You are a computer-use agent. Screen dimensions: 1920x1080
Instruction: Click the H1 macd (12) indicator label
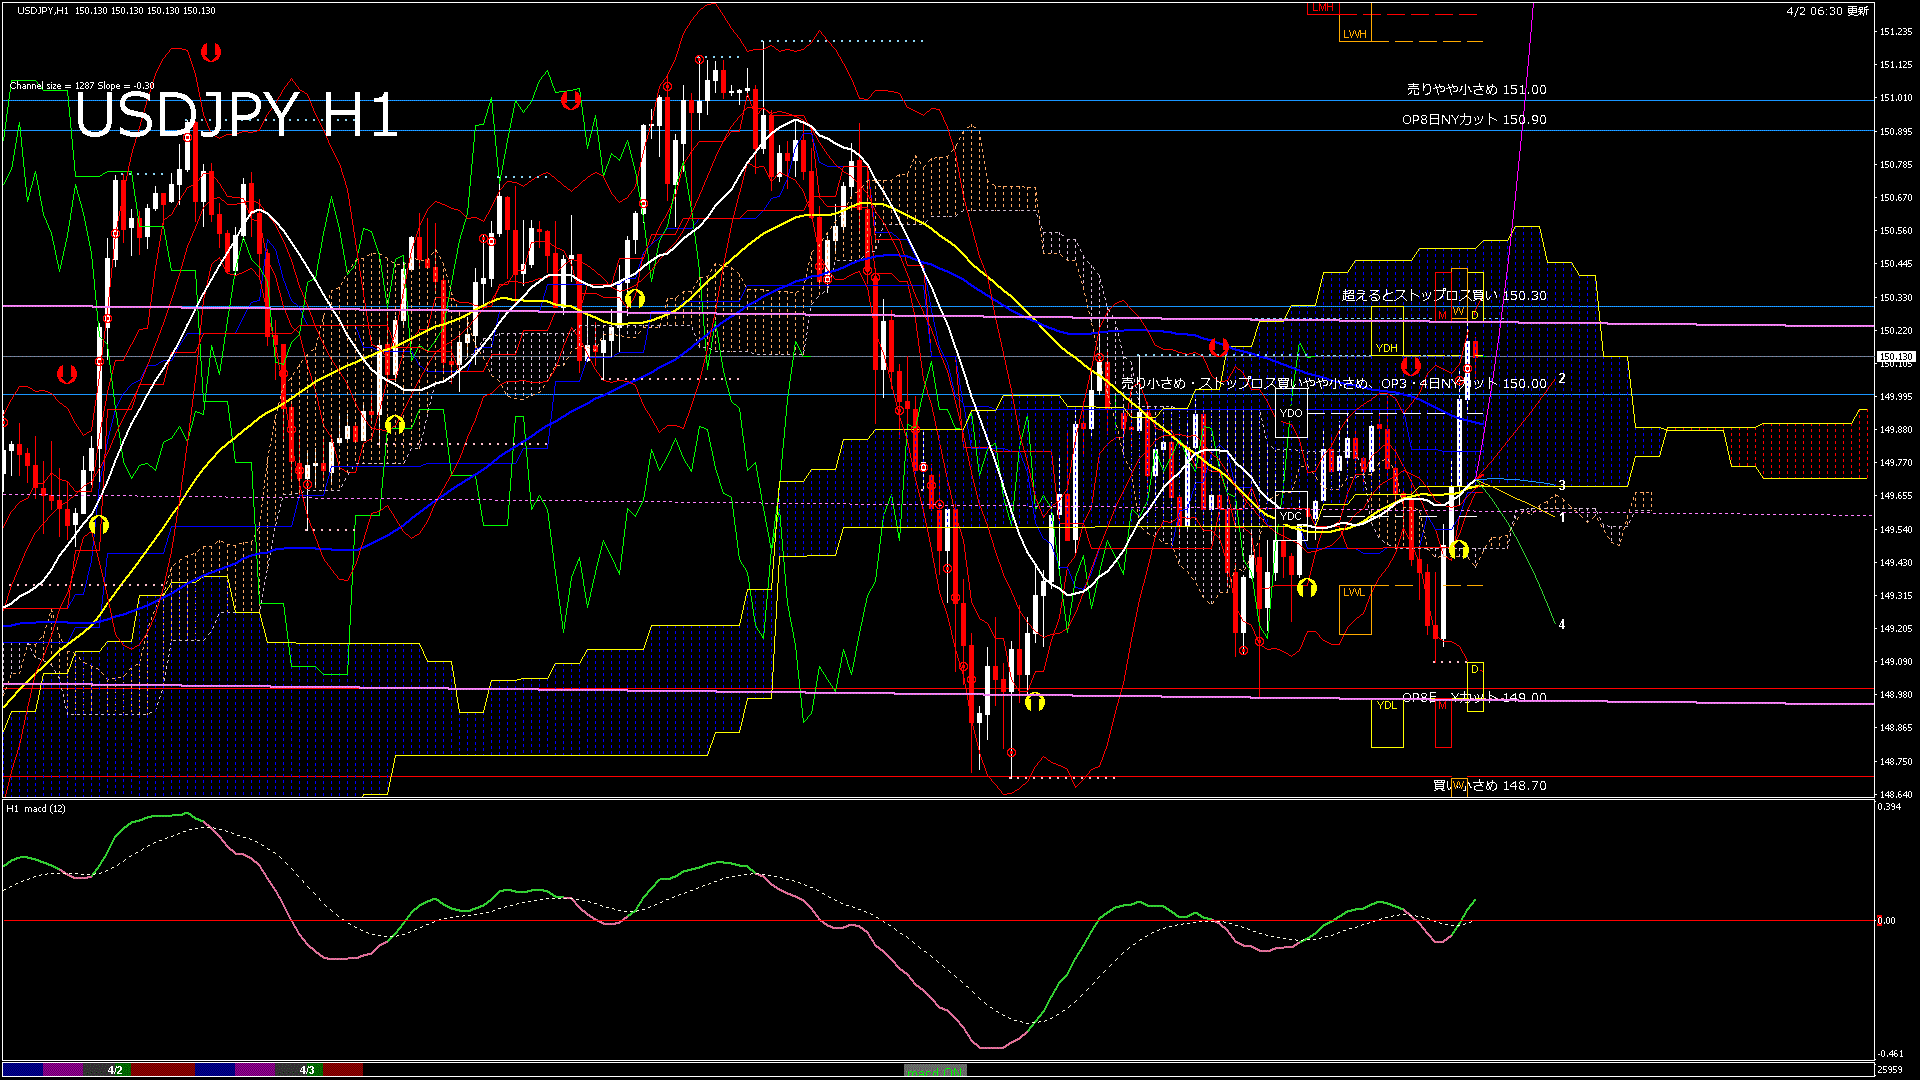36,808
